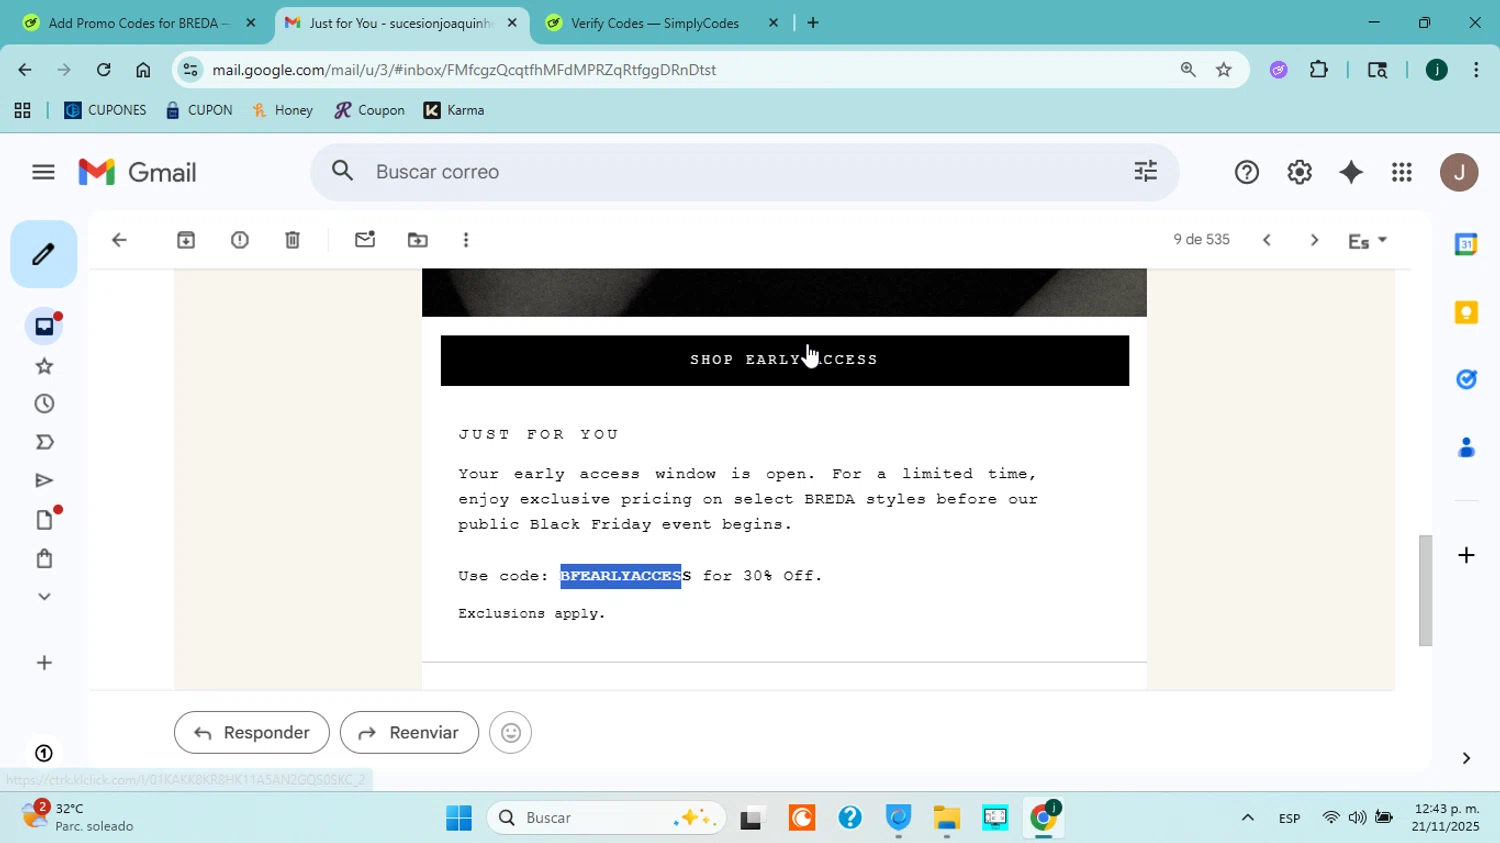Go to browser home page

click(143, 70)
